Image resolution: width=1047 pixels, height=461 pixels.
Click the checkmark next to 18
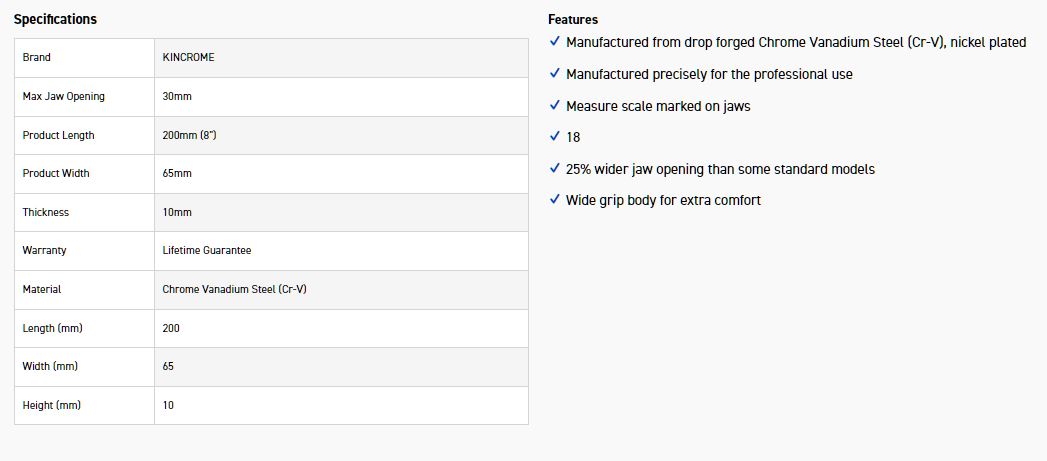click(555, 137)
